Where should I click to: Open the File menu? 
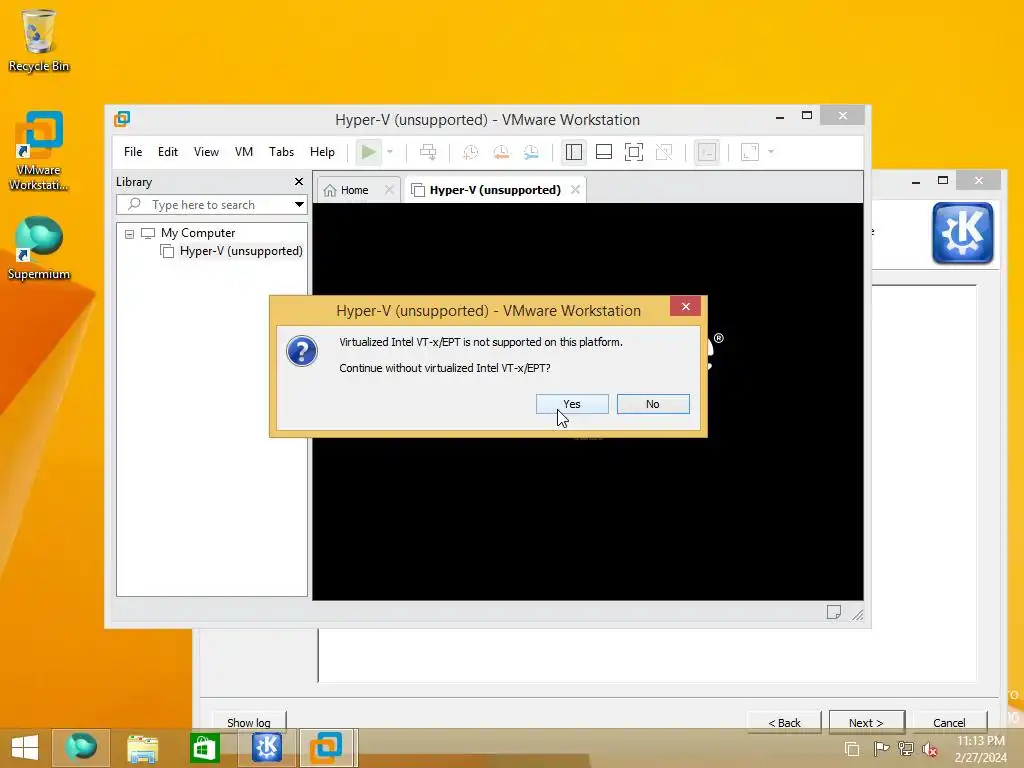click(133, 152)
